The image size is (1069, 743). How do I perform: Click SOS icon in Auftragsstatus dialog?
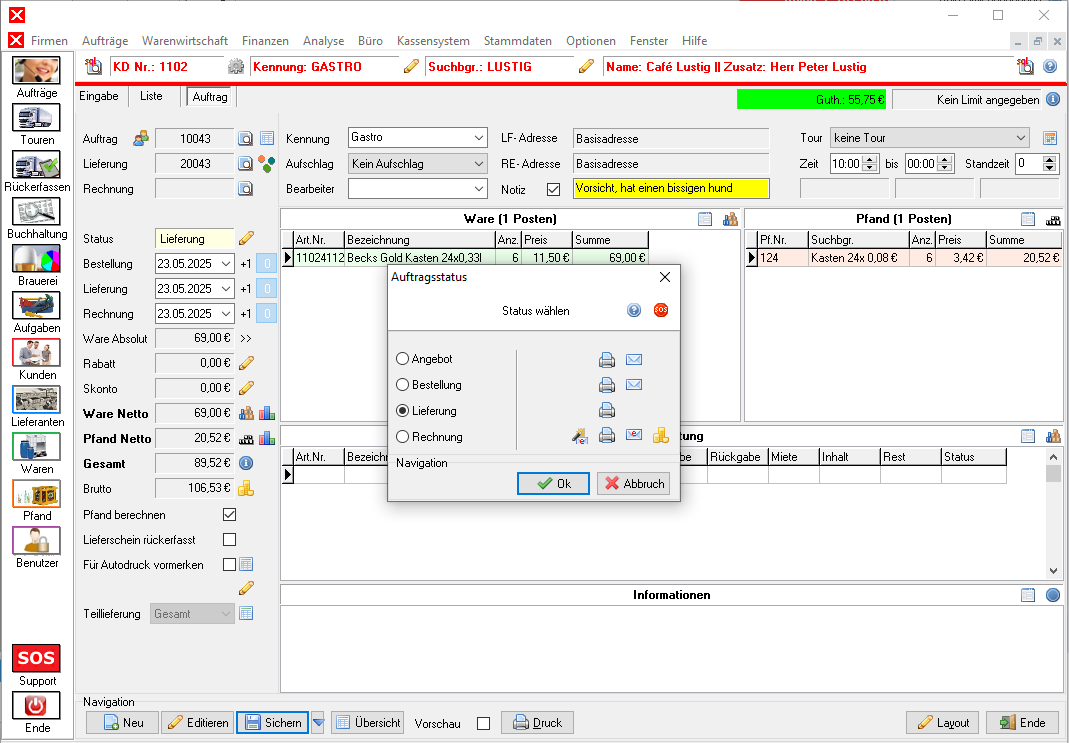coord(660,311)
